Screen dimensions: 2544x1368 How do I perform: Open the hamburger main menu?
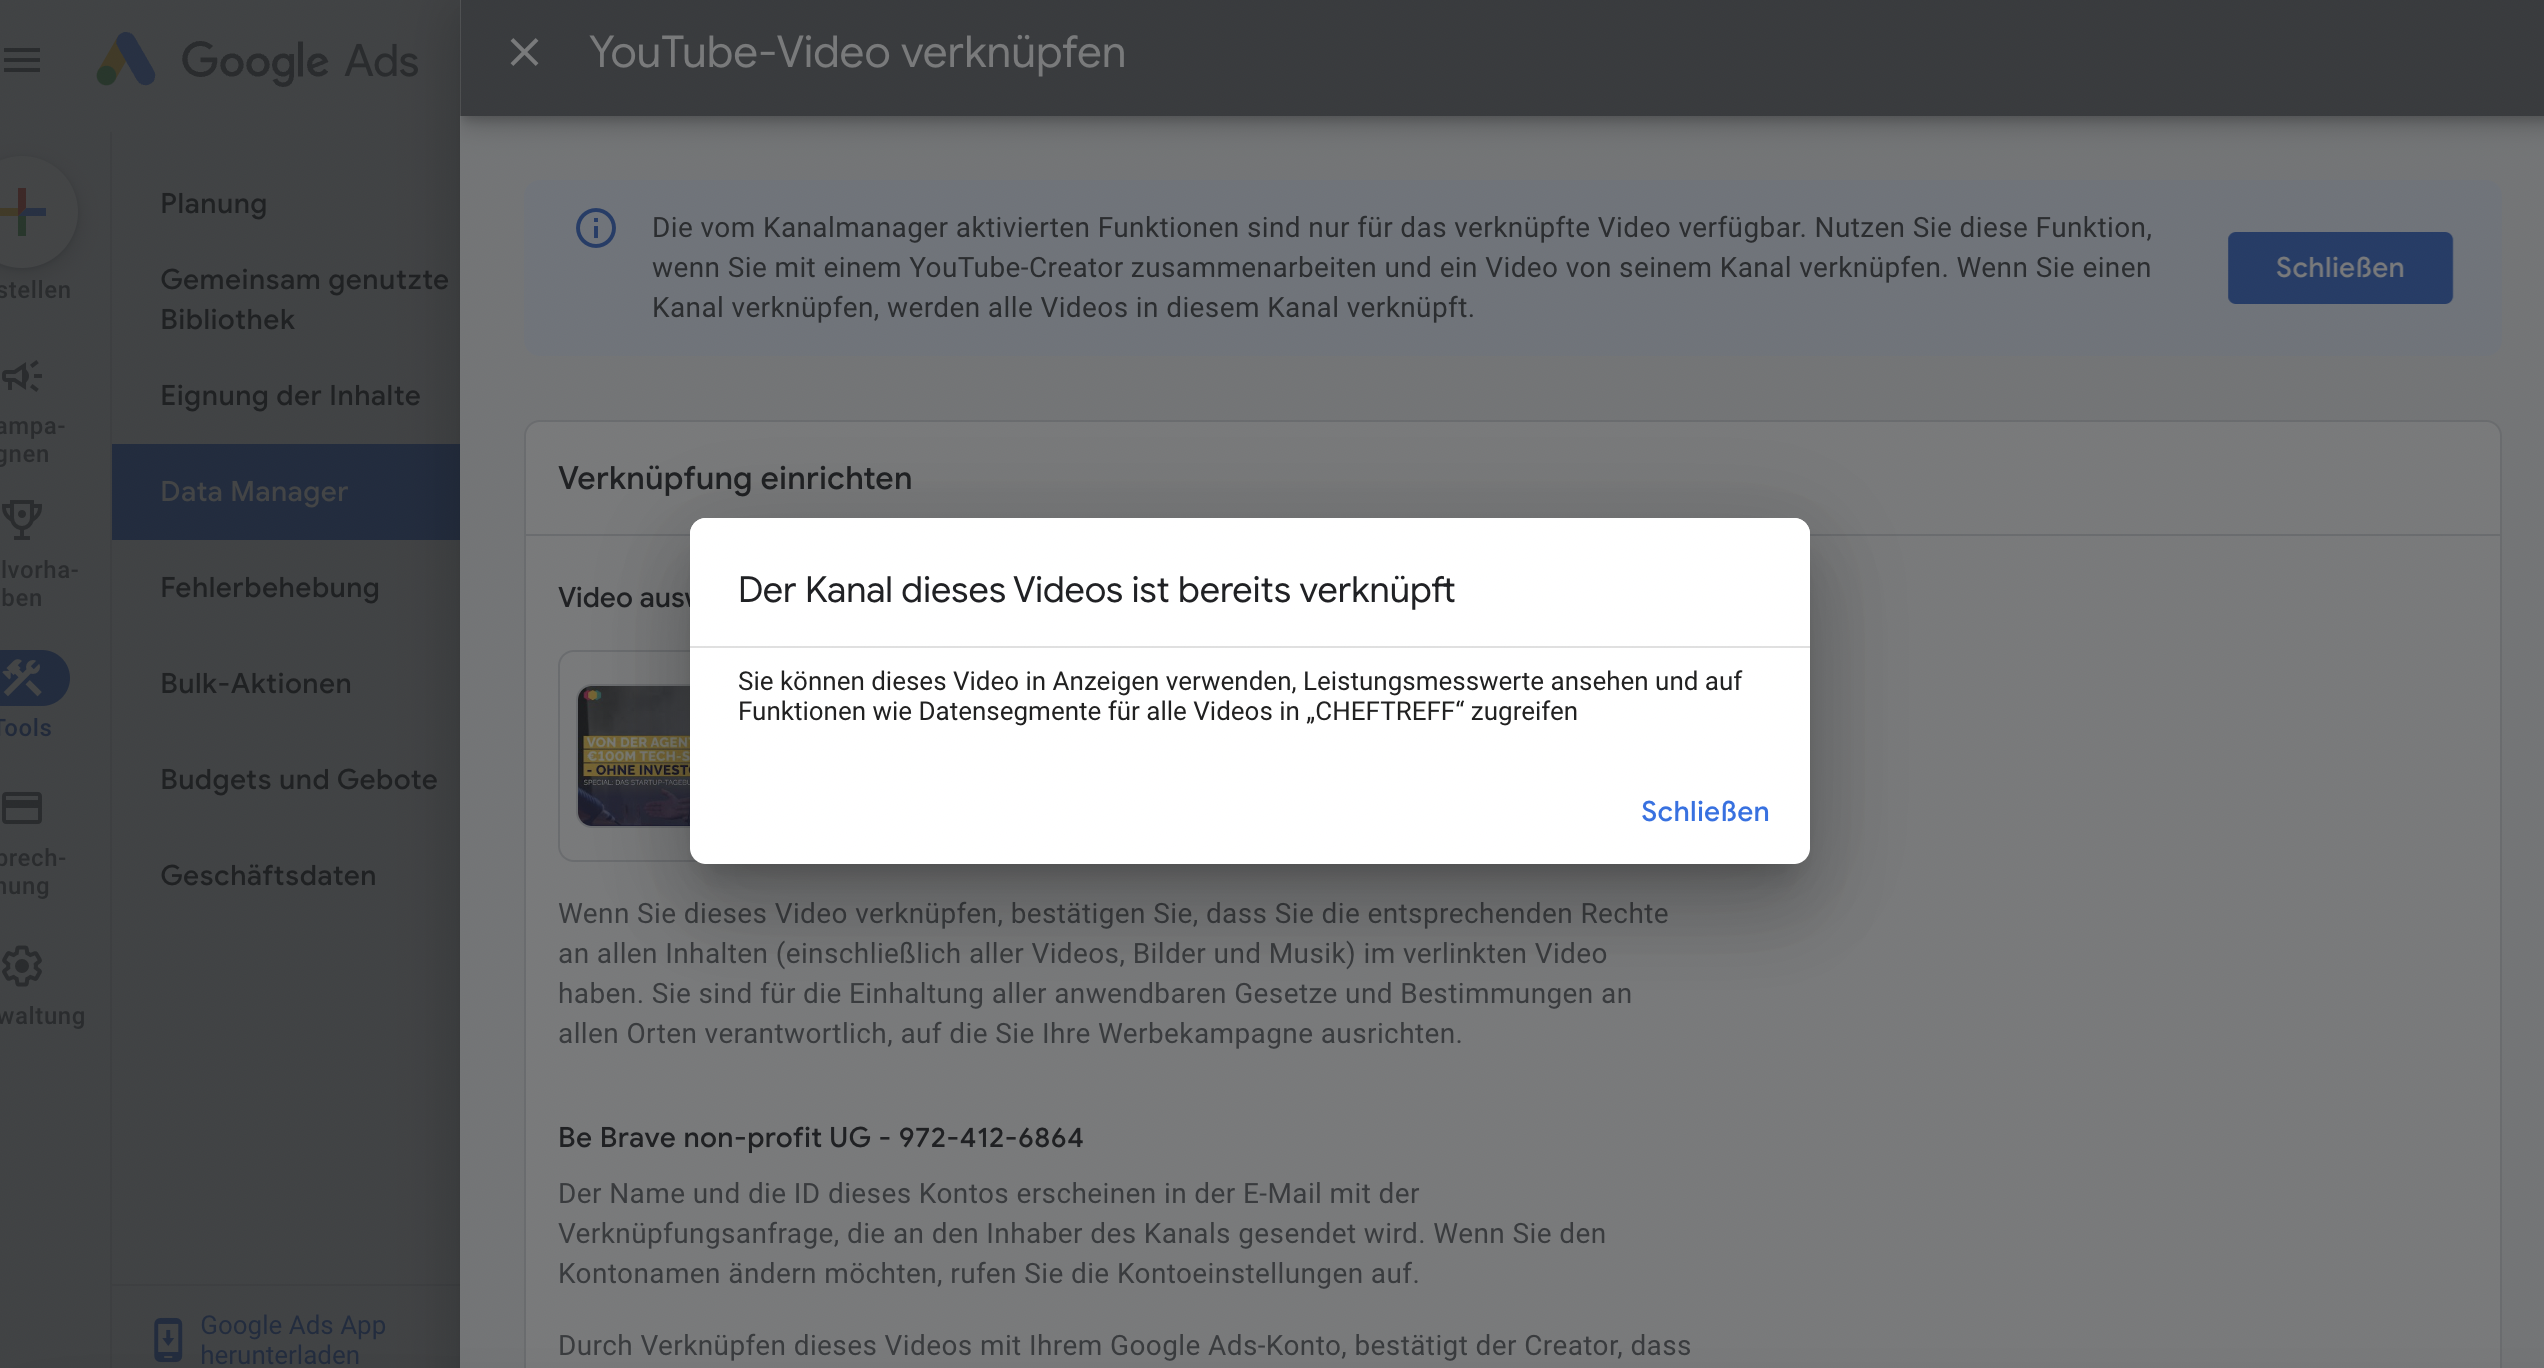pos(22,60)
